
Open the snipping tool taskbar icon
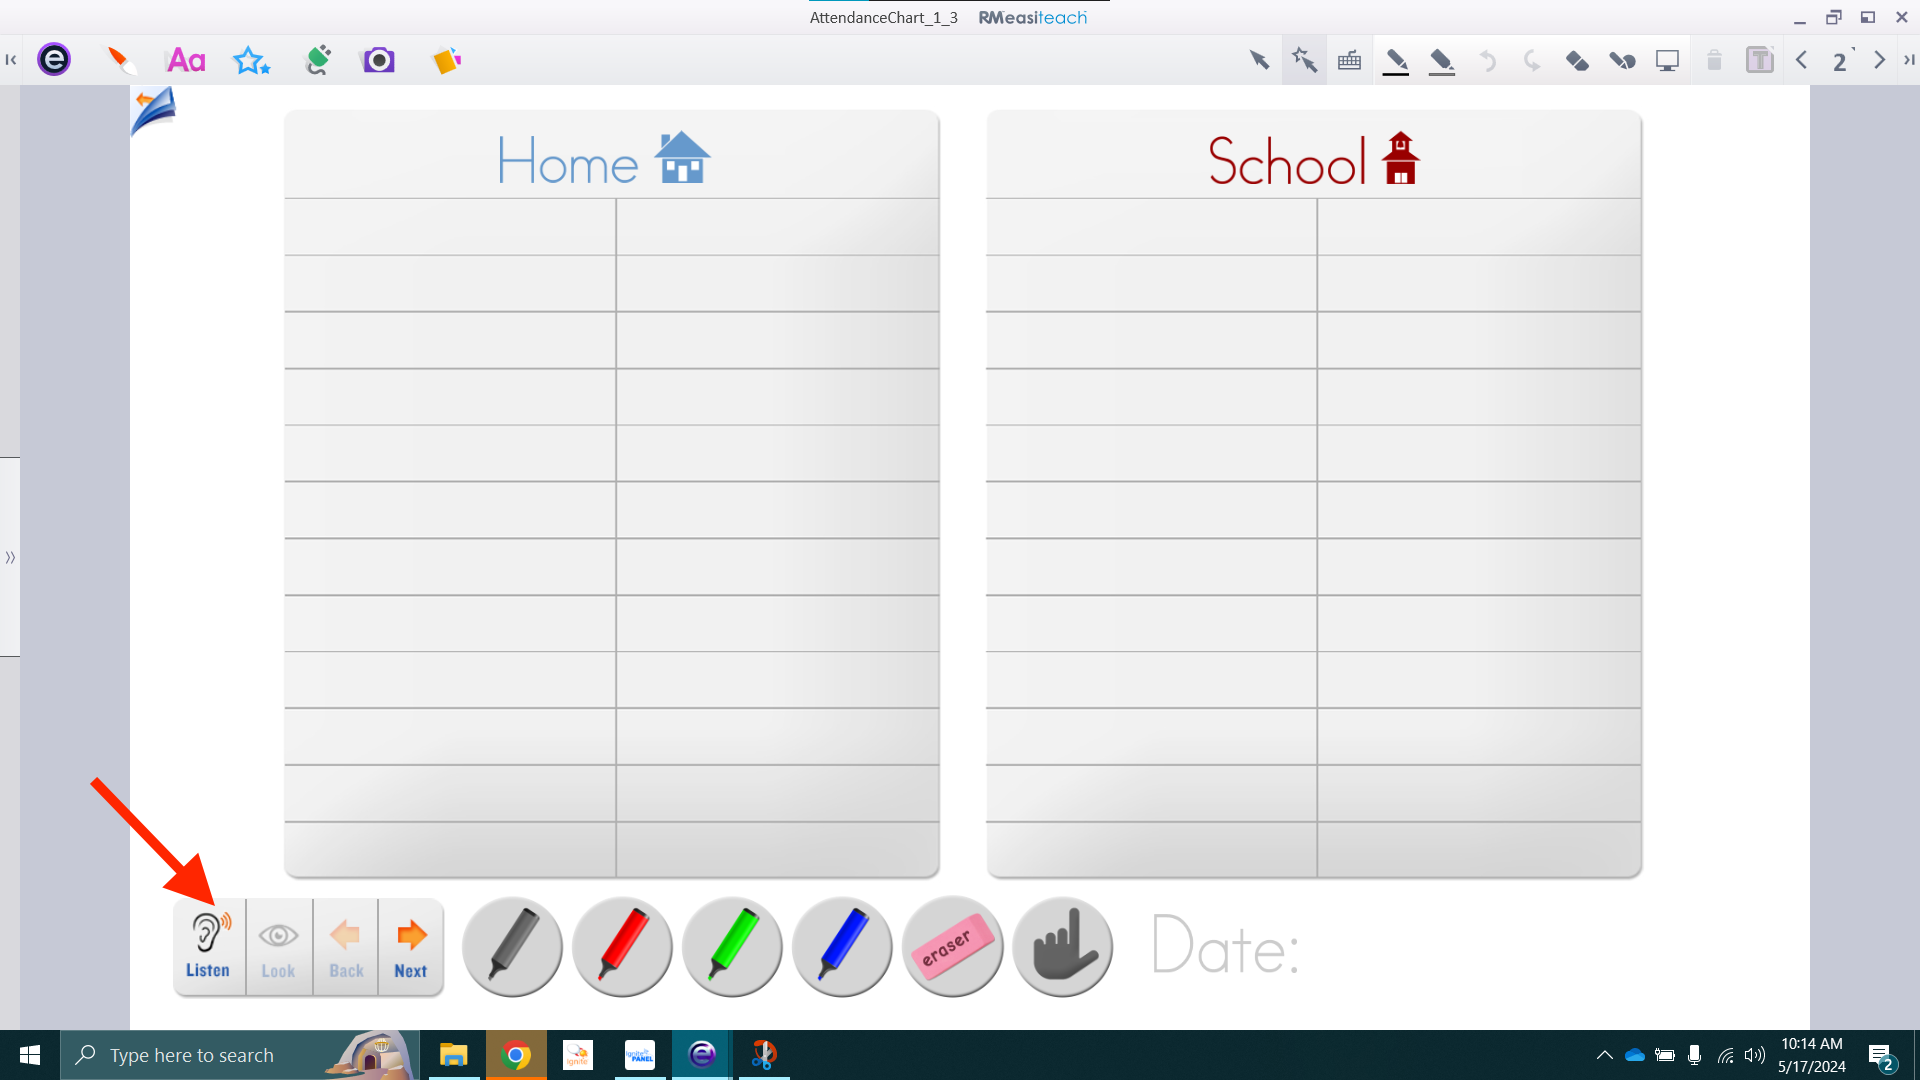(x=764, y=1055)
